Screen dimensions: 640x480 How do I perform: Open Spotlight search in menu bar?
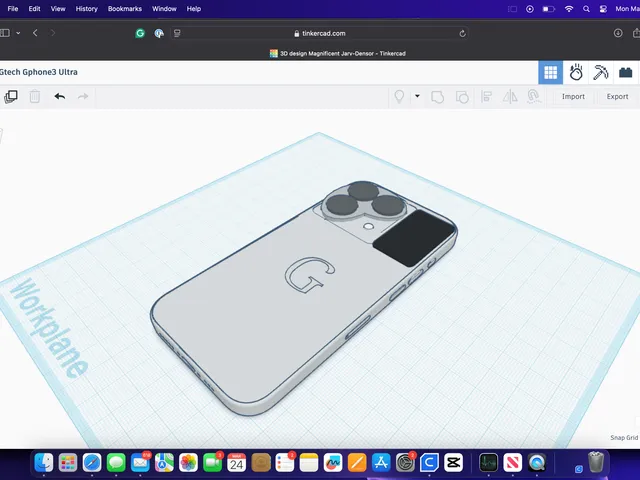(x=586, y=9)
